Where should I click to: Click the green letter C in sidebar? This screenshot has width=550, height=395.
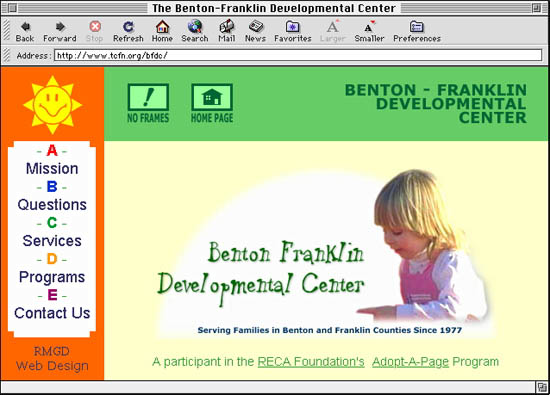pos(52,223)
